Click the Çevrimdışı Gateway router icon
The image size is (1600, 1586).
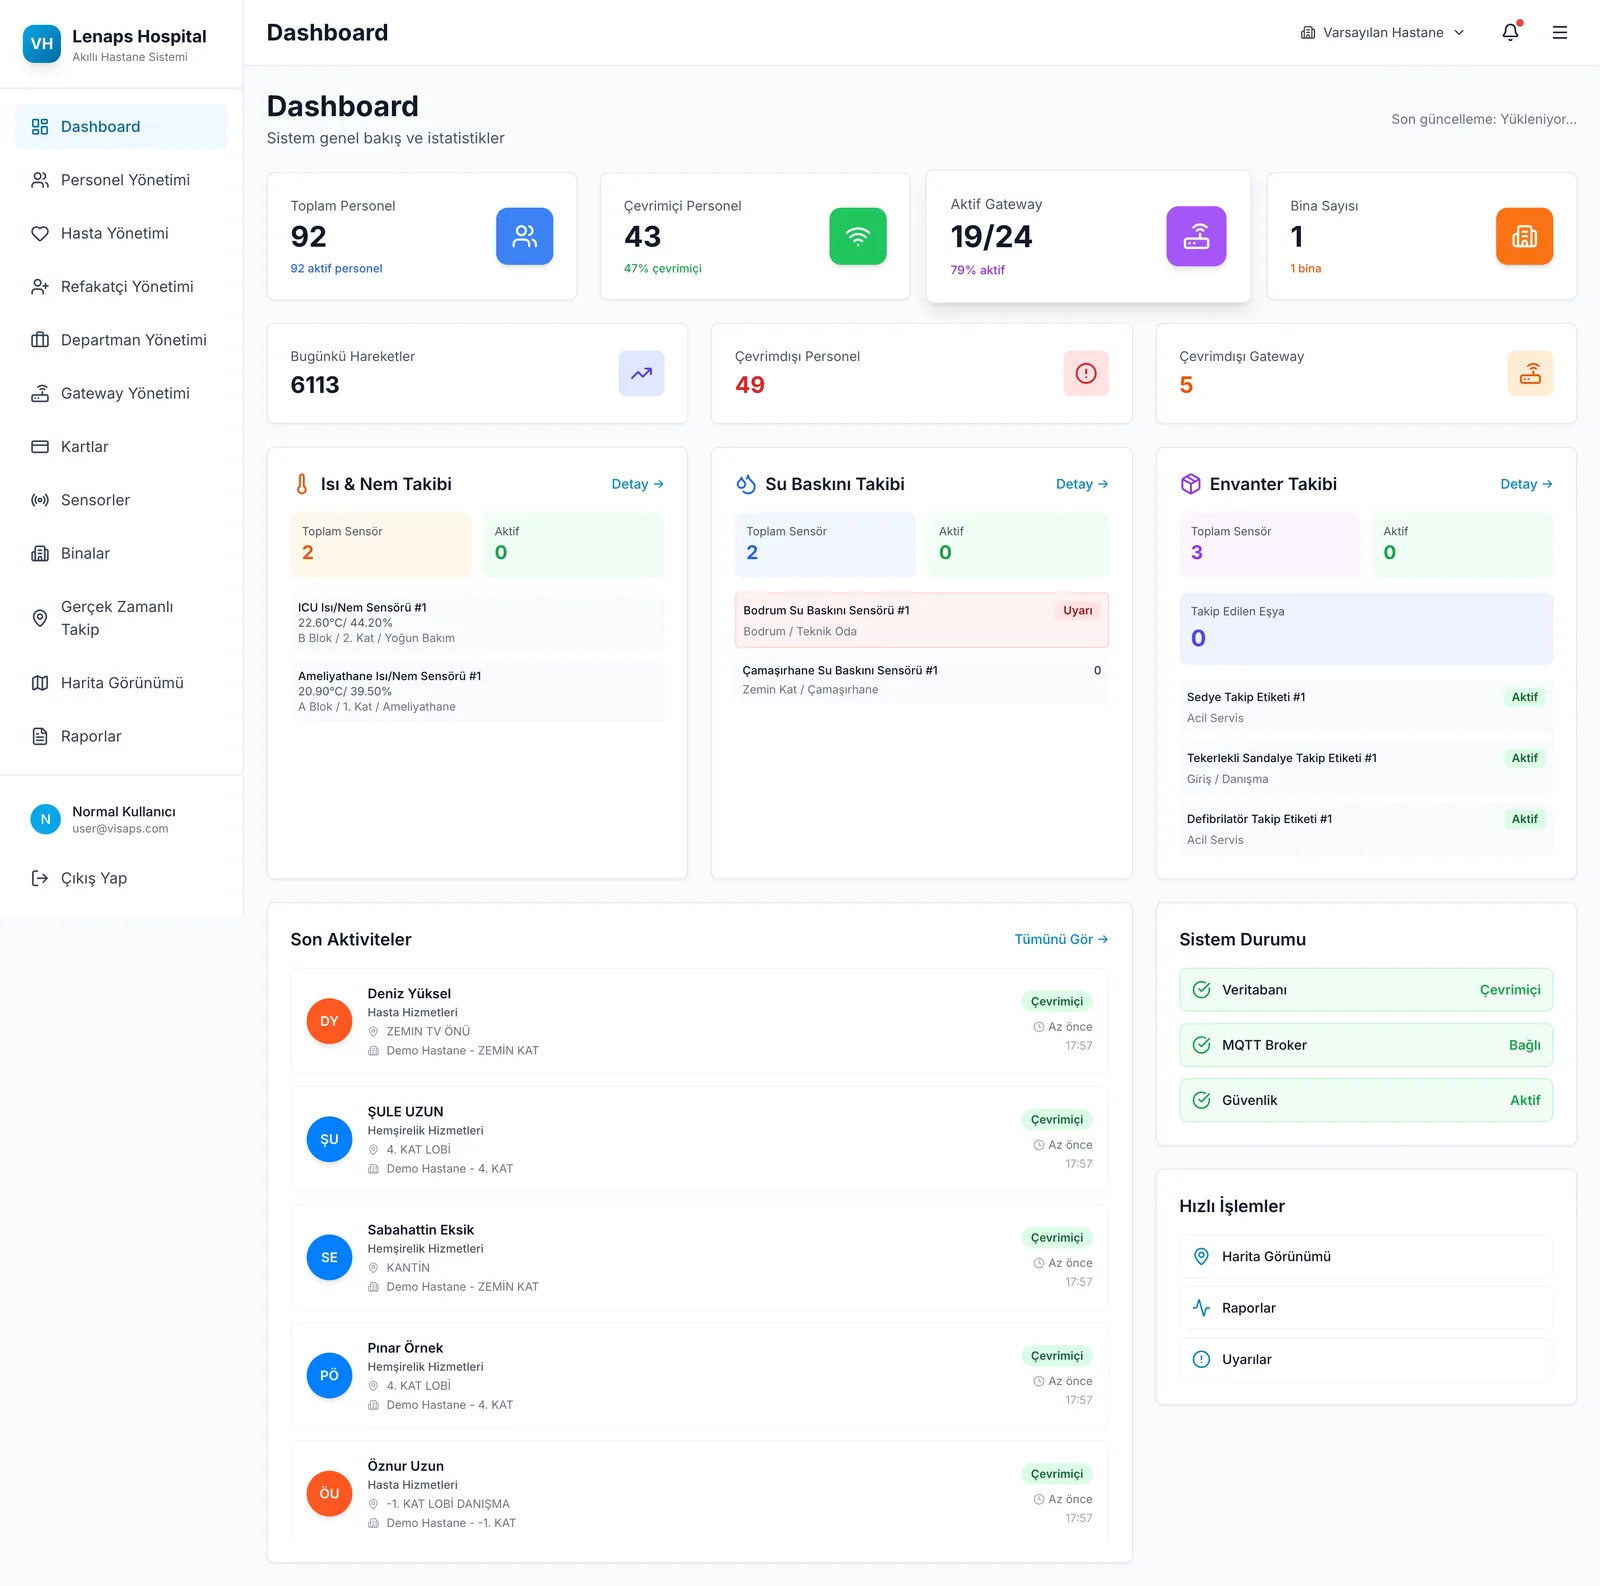[x=1530, y=373]
